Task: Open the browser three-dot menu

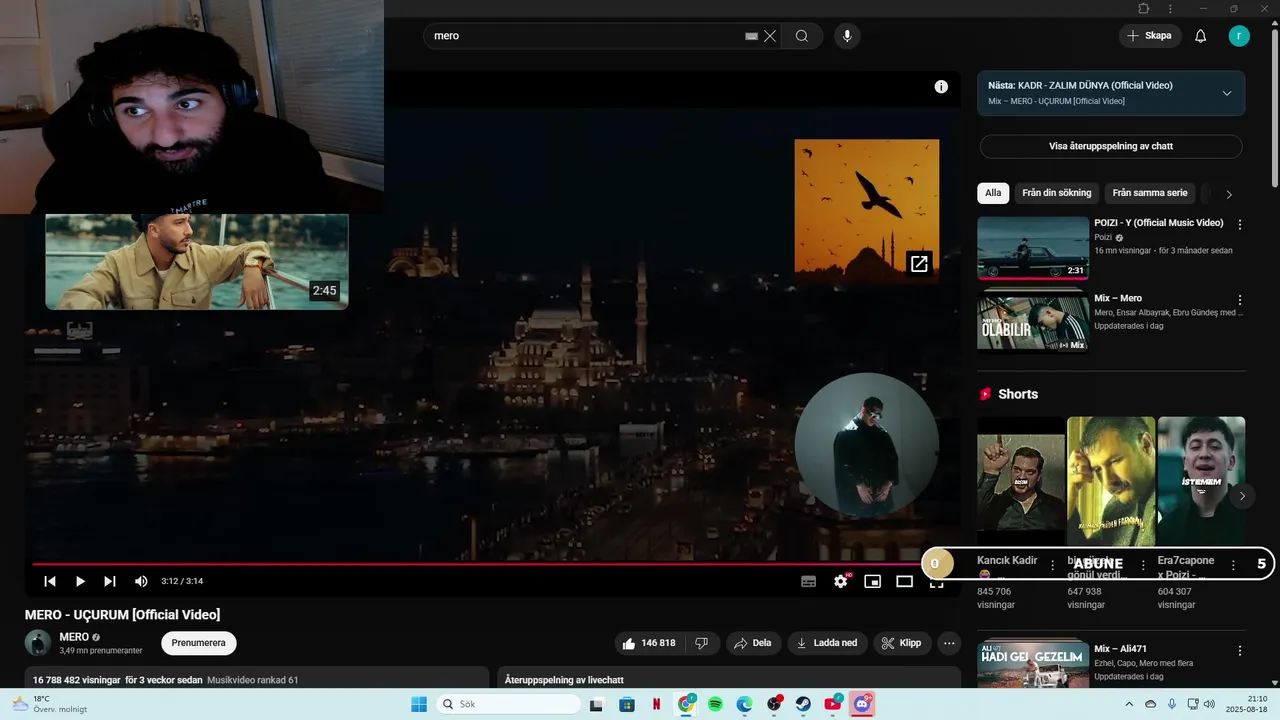Action: 1170,8
